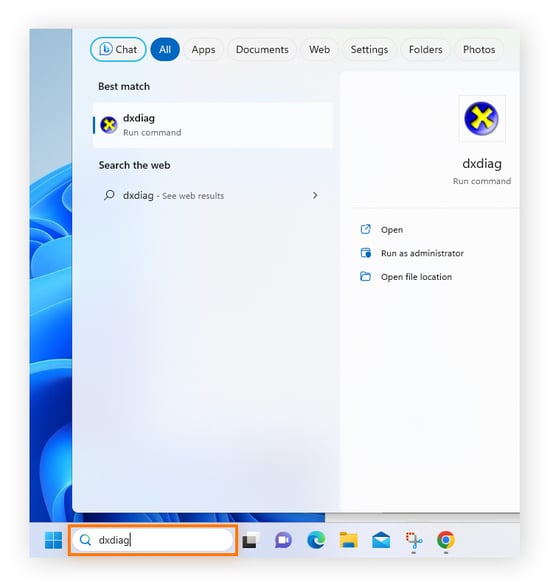The height and width of the screenshot is (587, 550).
Task: Click Open for dxdiag
Action: point(392,230)
